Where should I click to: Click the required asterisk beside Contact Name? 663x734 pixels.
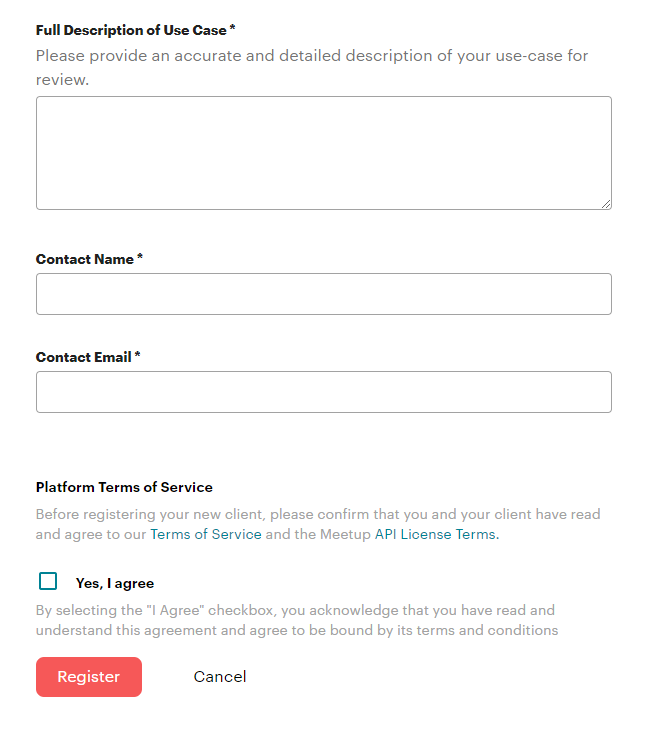(x=140, y=258)
